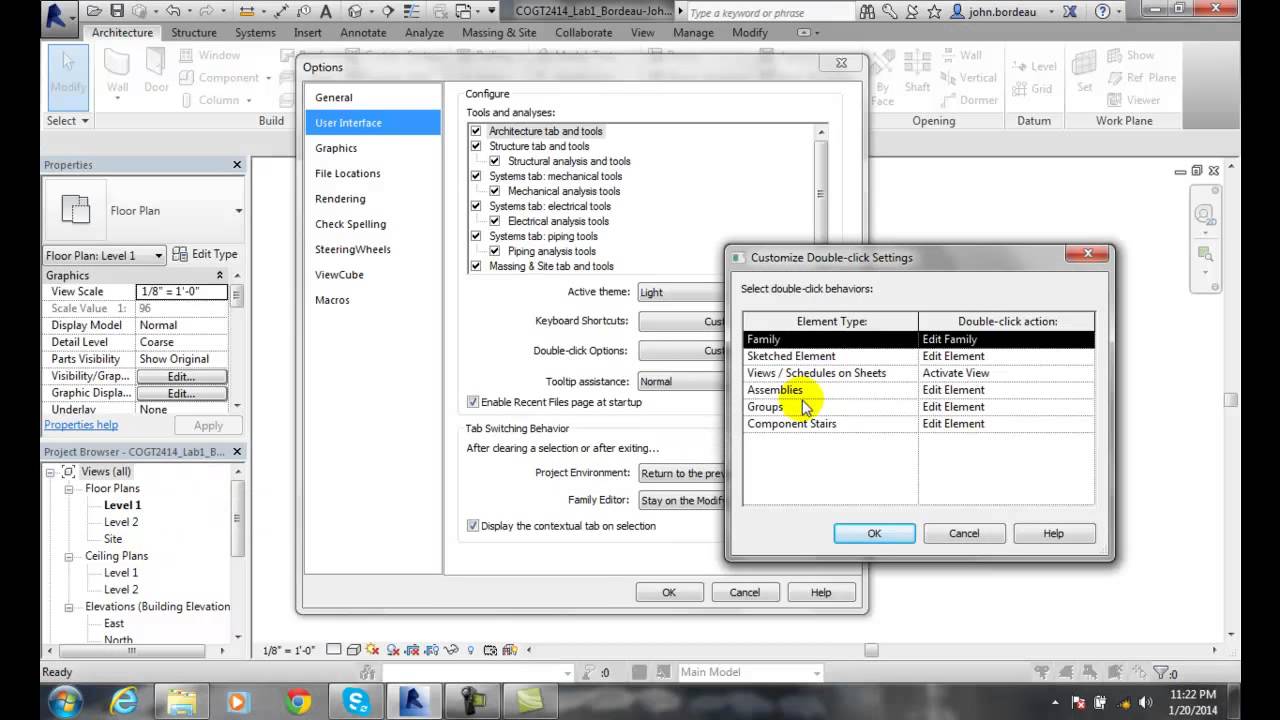Open the Revit application menu button

pos(59,15)
